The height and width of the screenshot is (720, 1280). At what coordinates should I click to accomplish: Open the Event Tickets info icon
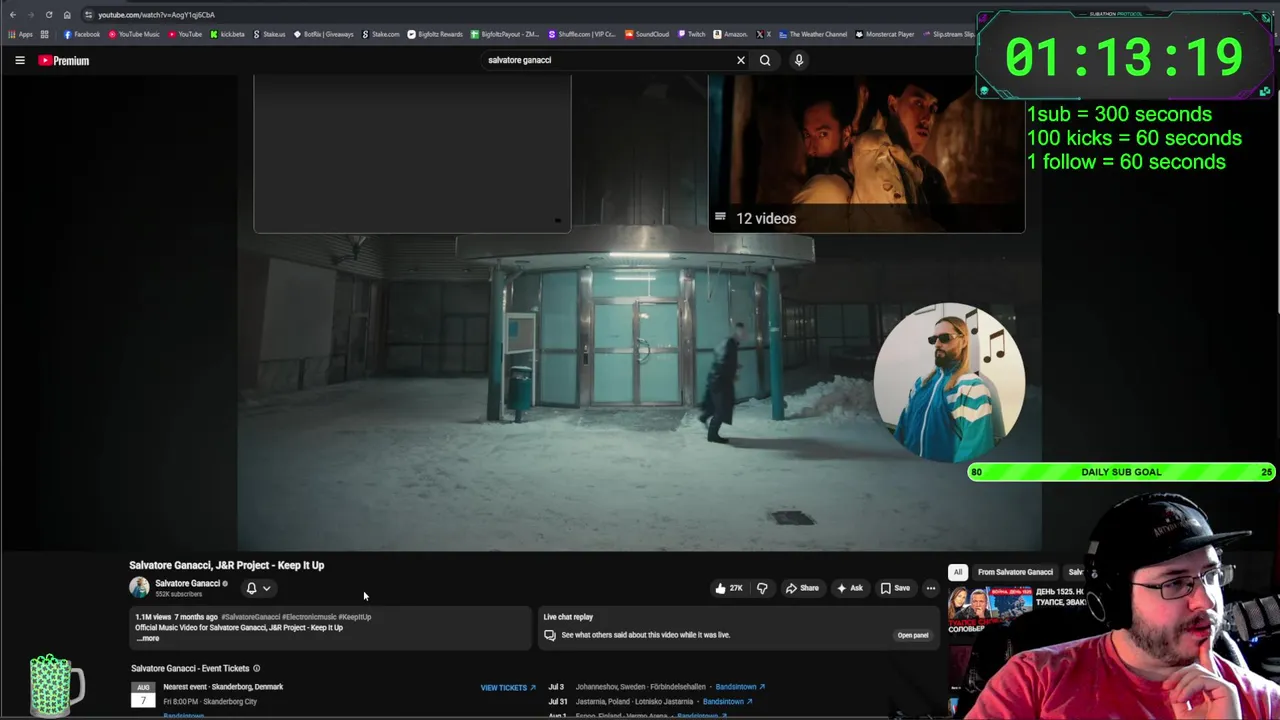256,668
